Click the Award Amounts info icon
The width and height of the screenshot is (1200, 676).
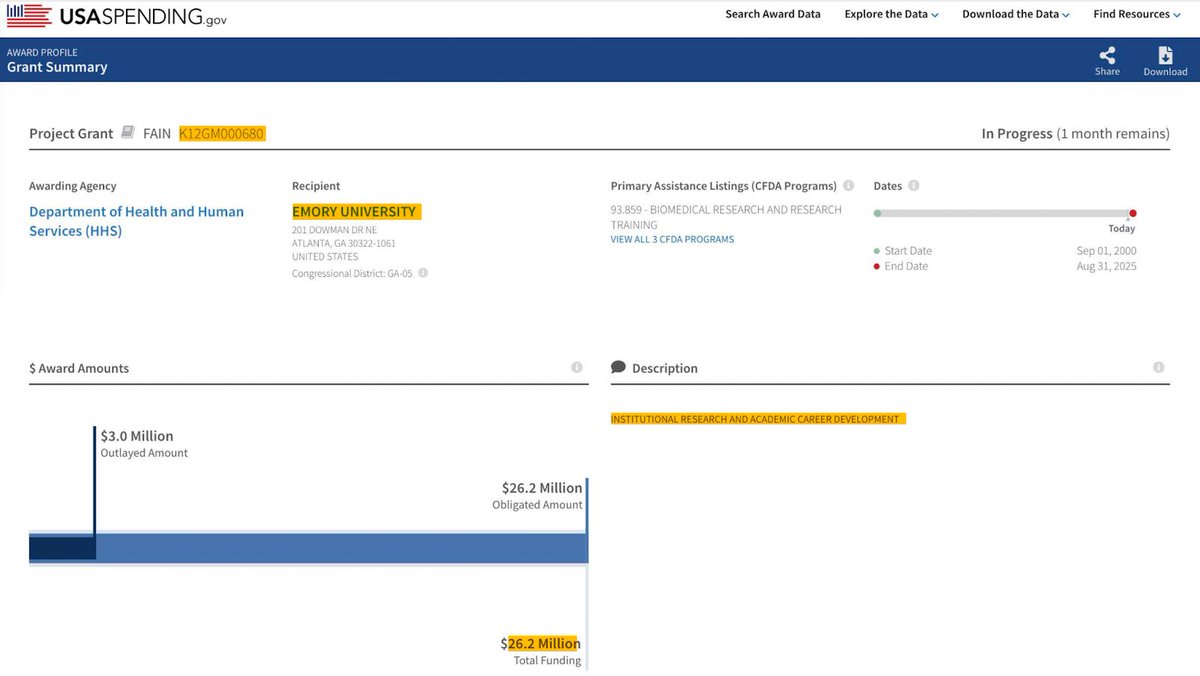tap(577, 368)
